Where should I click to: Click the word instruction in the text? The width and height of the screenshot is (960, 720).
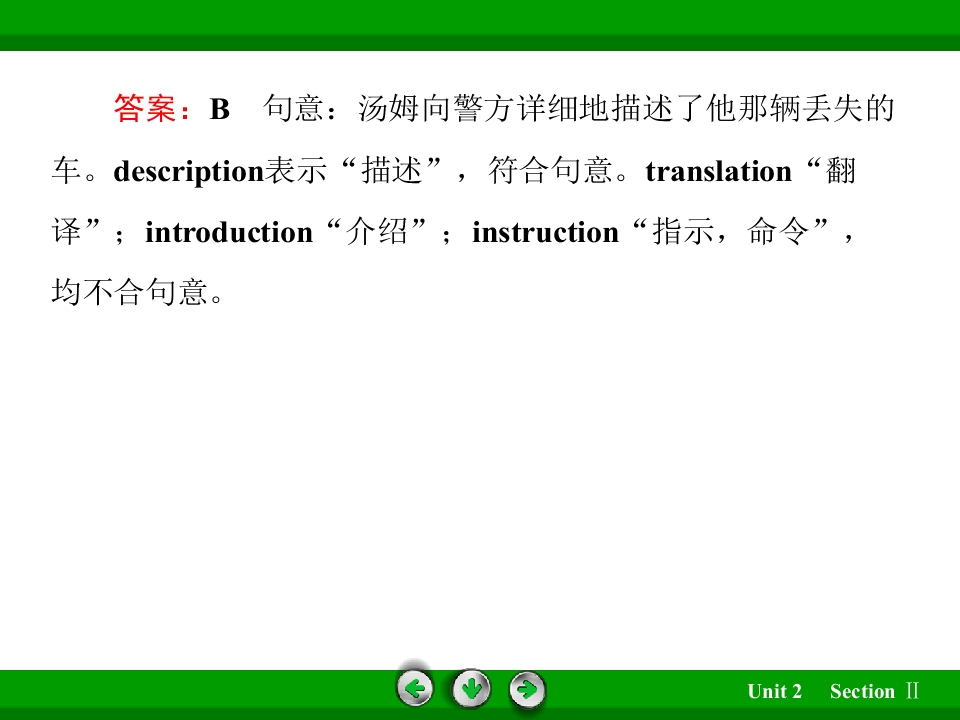pyautogui.click(x=546, y=232)
